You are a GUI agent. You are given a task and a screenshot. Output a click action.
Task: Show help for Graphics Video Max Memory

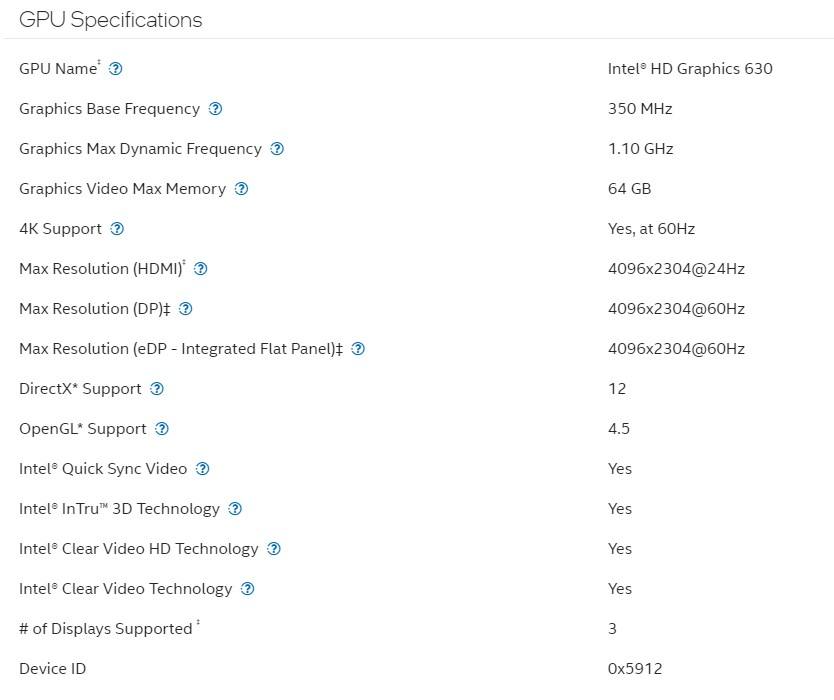pyautogui.click(x=241, y=189)
